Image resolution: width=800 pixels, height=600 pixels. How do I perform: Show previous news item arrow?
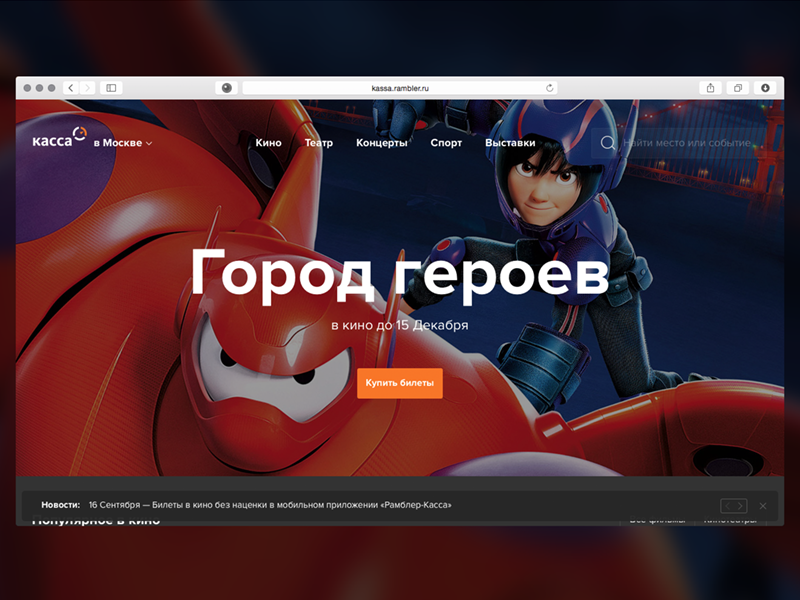click(x=727, y=506)
